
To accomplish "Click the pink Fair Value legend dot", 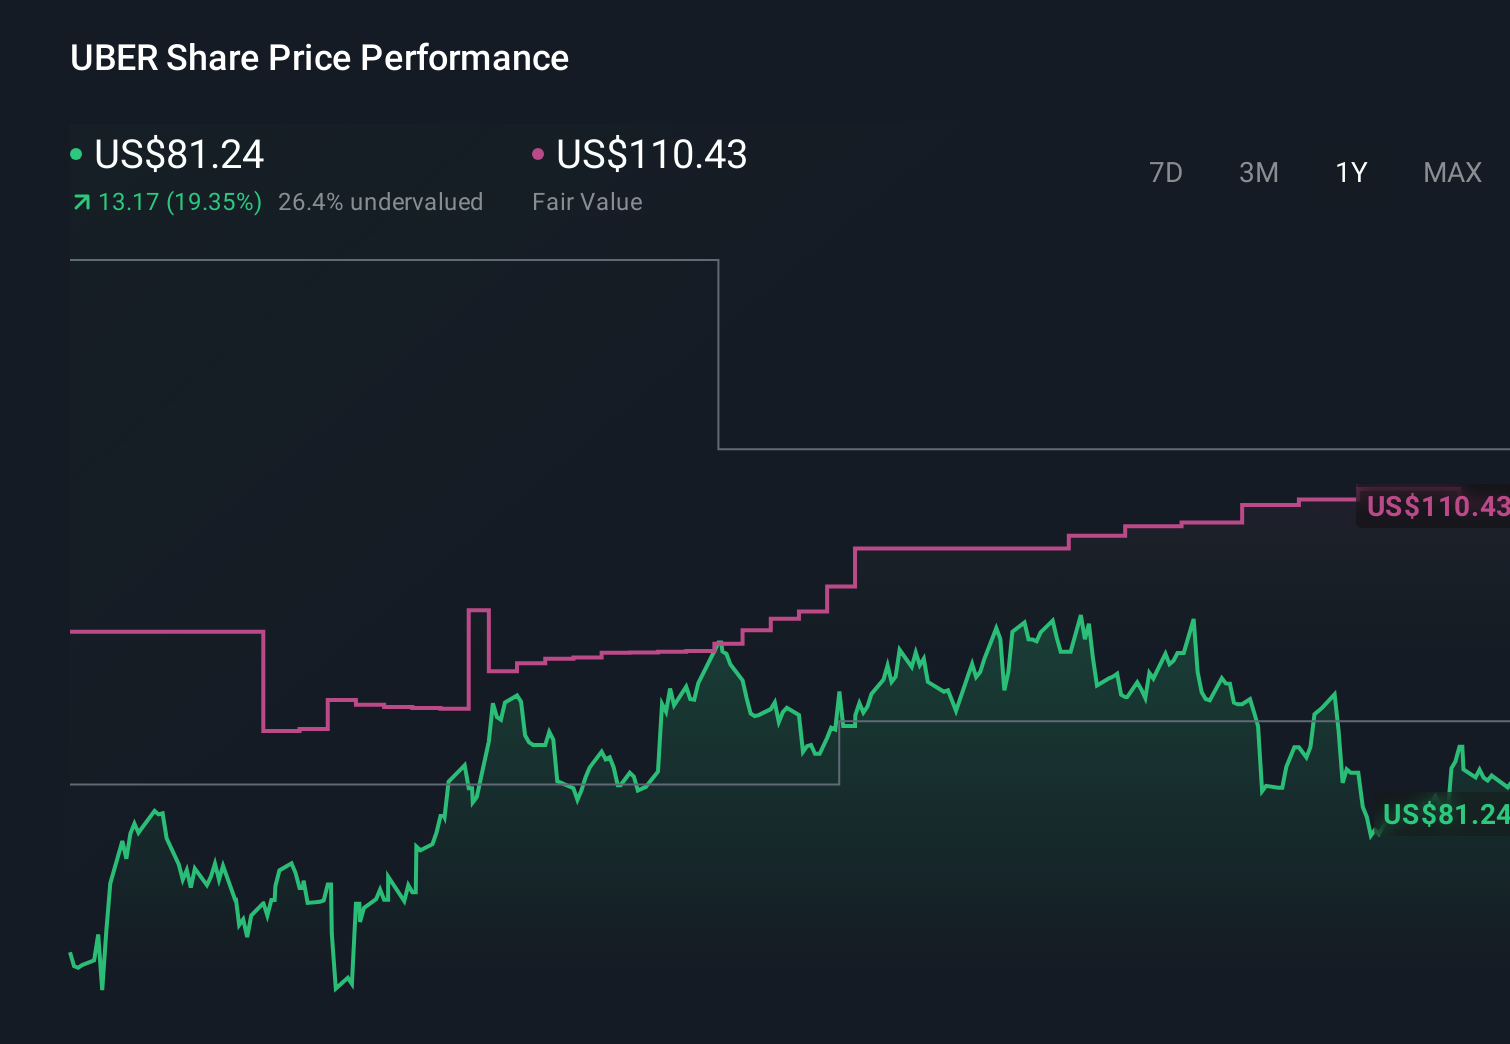I will pos(538,153).
